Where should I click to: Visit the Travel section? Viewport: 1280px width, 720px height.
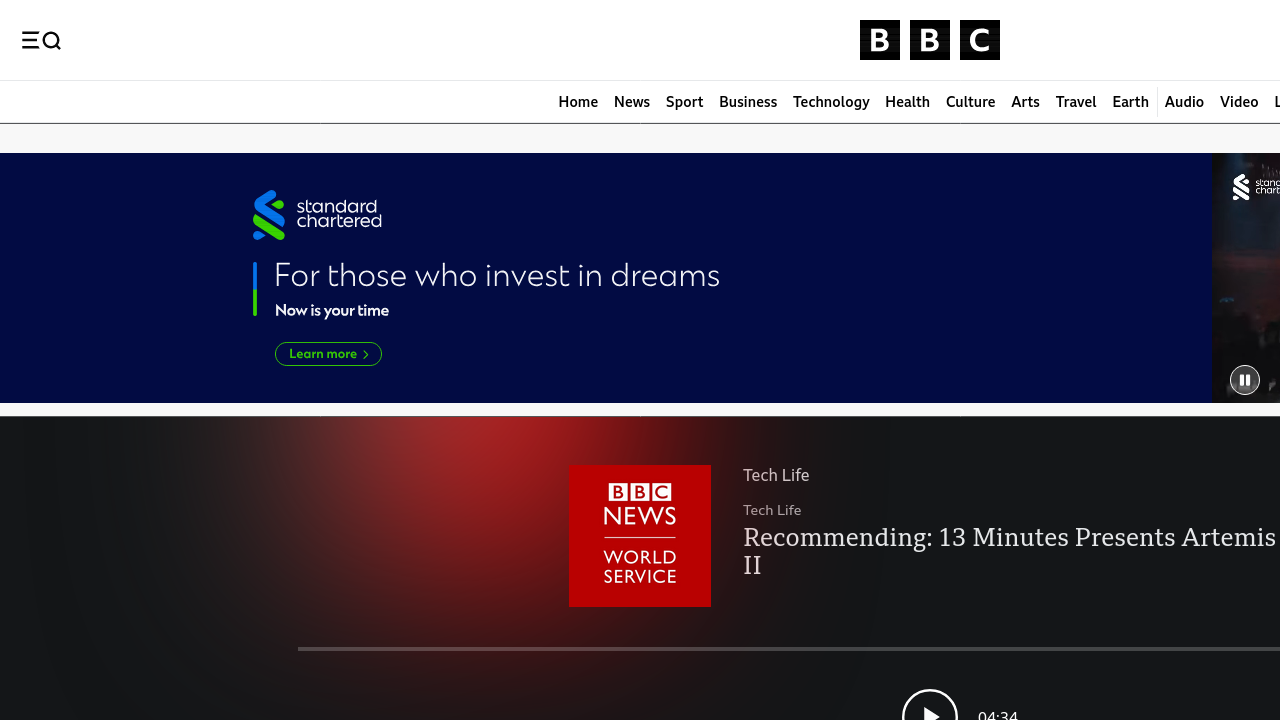[1076, 102]
